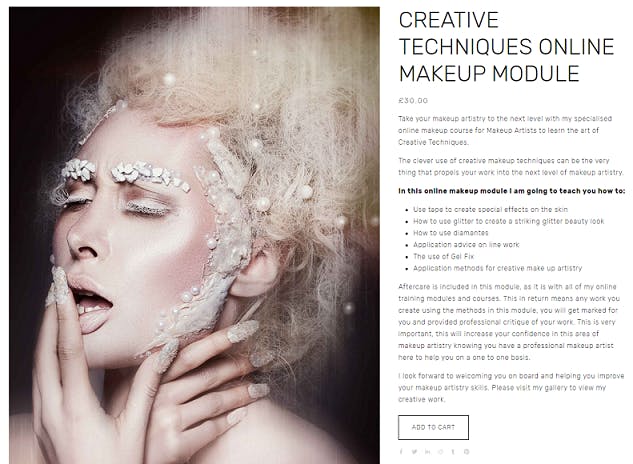Click the 'Aftercare is included' paragraph

[x=509, y=322]
